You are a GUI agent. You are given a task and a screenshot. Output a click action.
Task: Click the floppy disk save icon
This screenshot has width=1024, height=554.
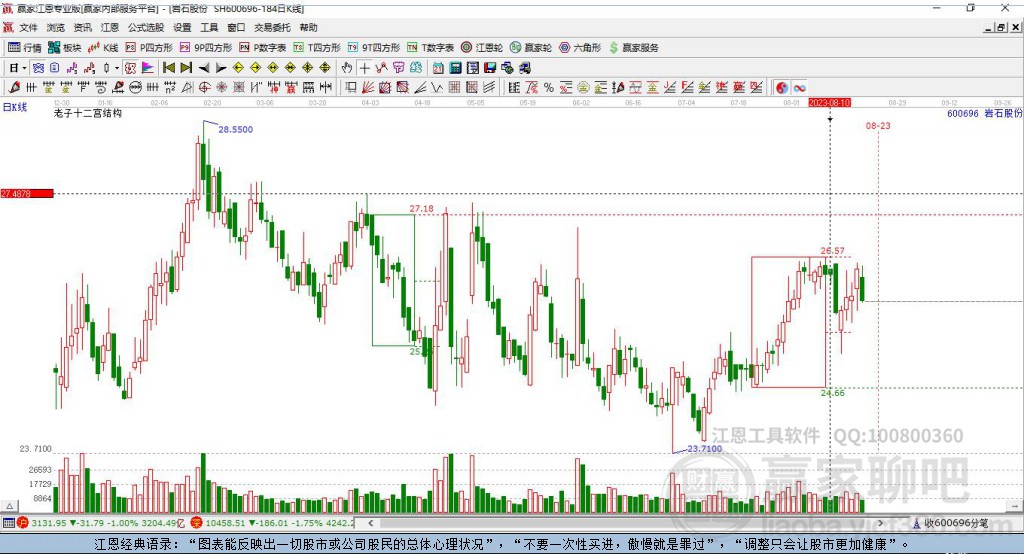tap(490, 68)
